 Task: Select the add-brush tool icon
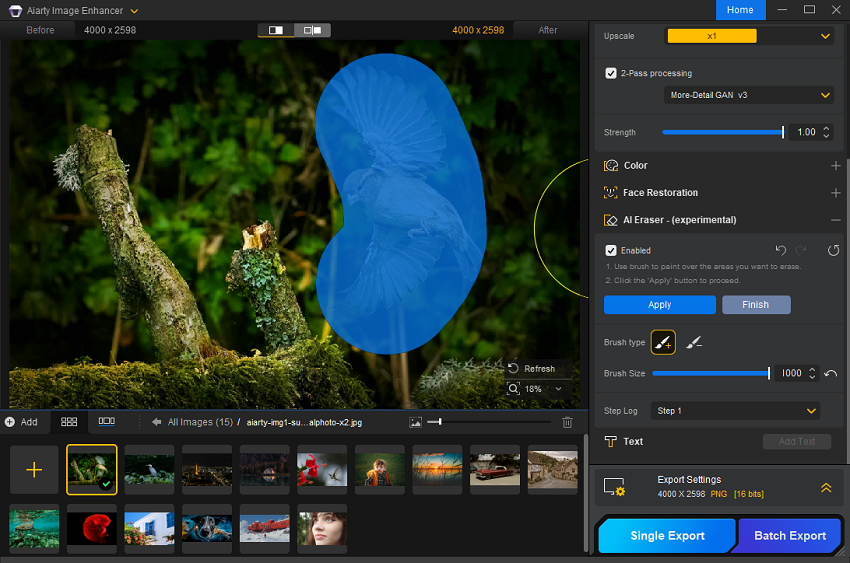663,342
